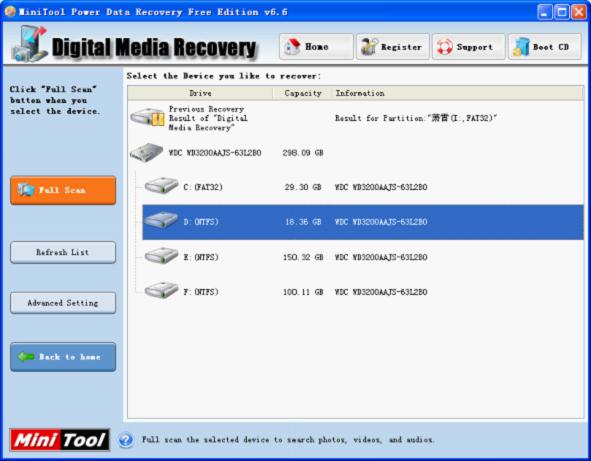Screen dimensions: 591x461
Task: Open Advanced Setting options
Action: [x=63, y=303]
